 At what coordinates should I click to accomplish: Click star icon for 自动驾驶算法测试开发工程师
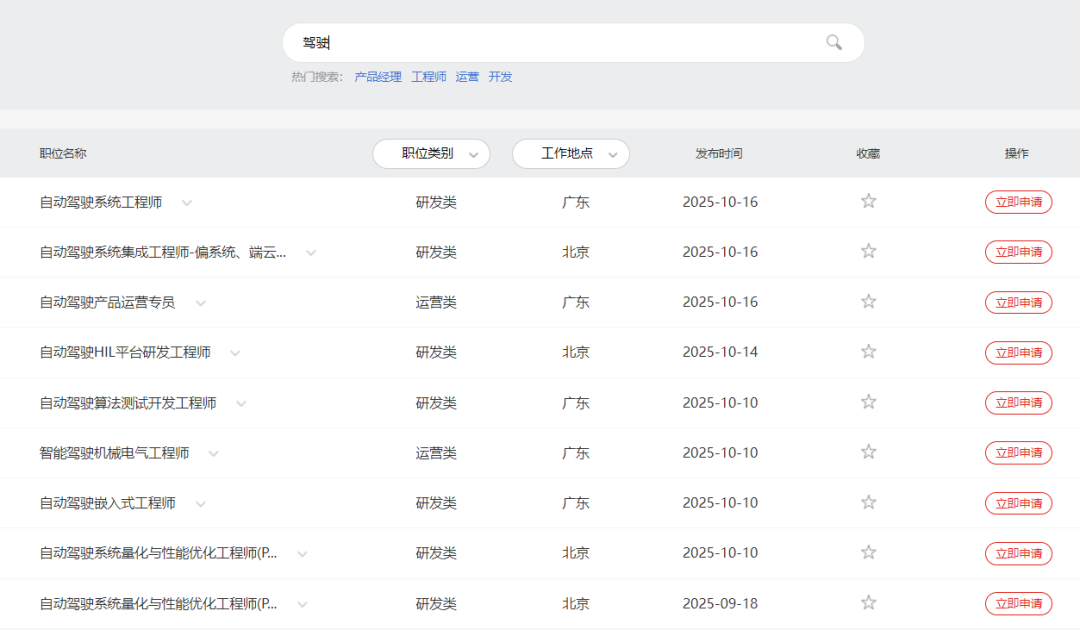coord(868,402)
